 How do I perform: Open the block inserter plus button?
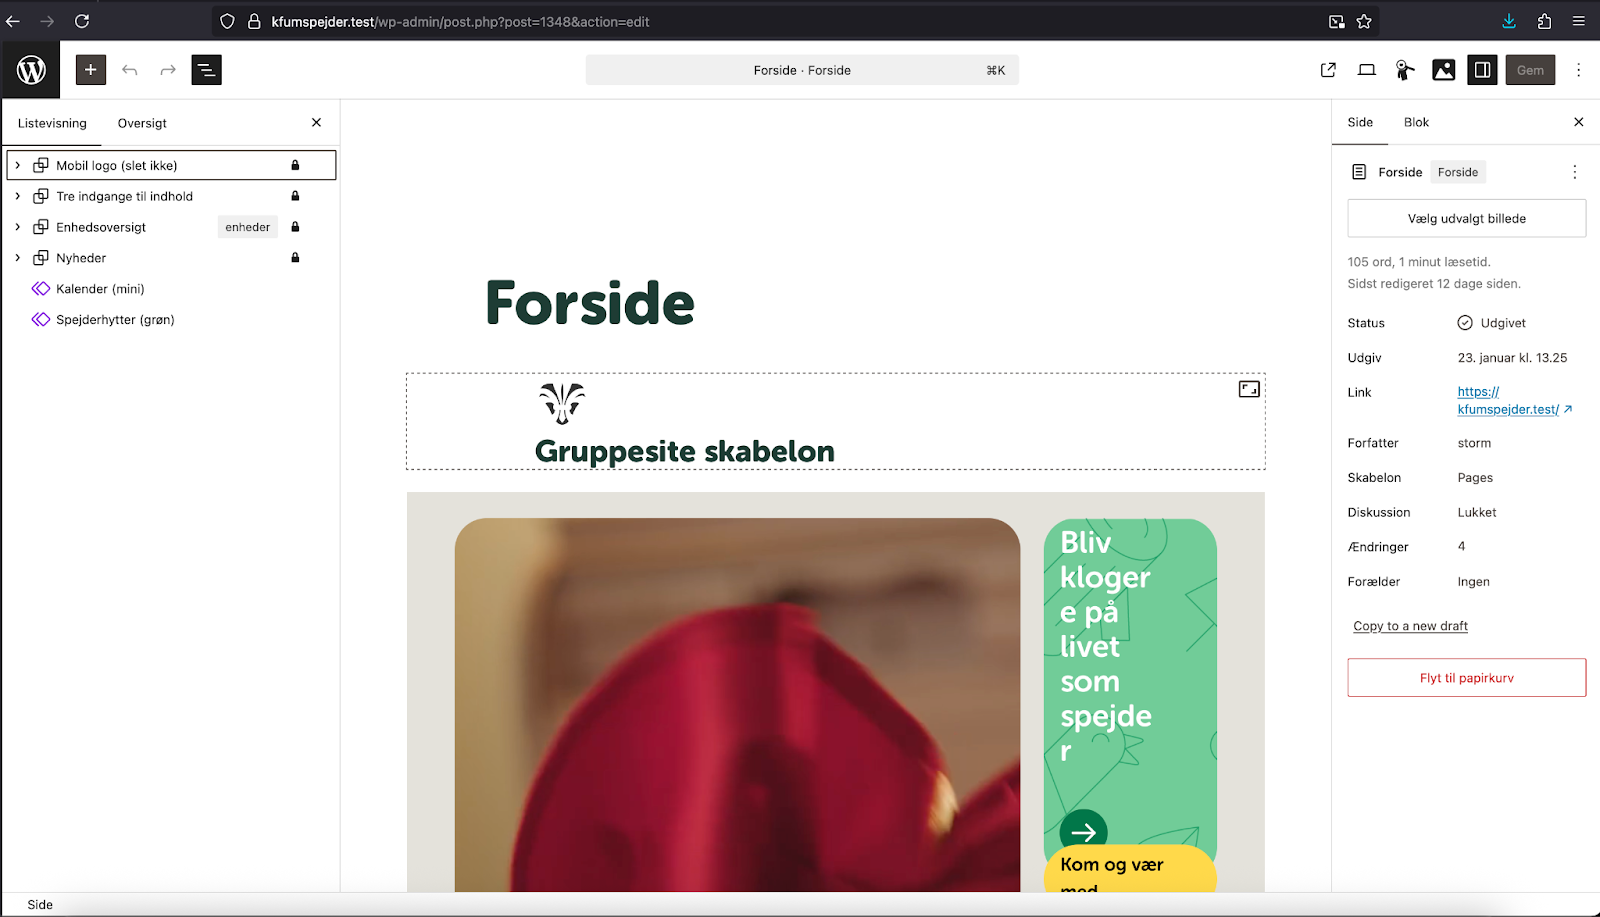[x=90, y=70]
